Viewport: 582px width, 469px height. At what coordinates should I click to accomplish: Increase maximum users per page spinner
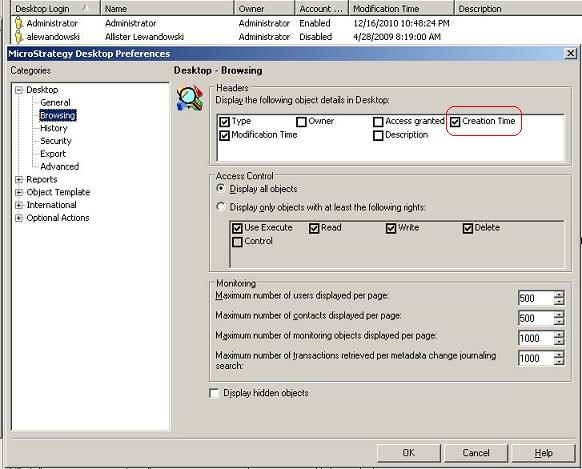pos(559,295)
